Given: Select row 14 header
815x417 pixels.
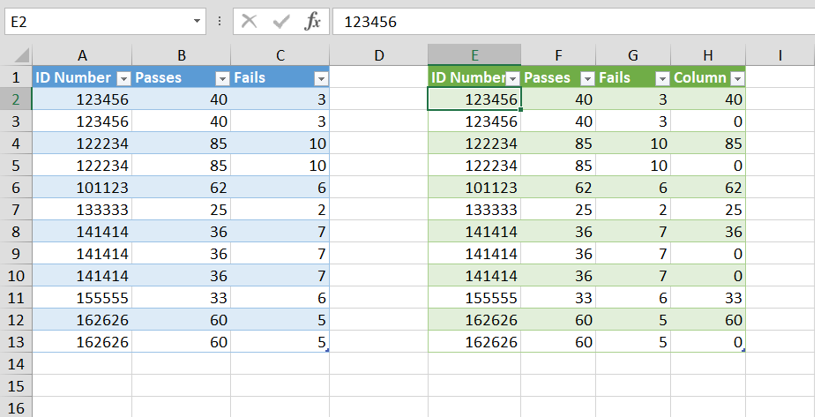Looking at the screenshot, I should tap(16, 364).
